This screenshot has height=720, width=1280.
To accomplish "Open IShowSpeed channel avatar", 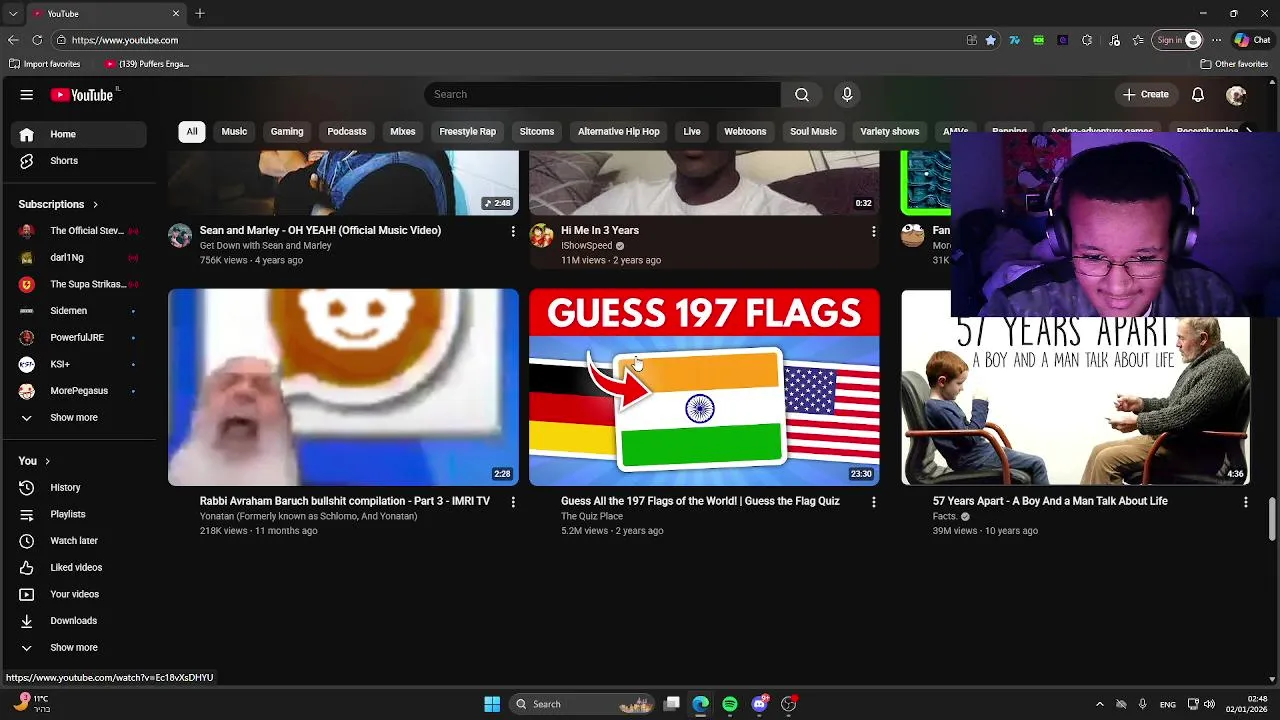I will (541, 236).
